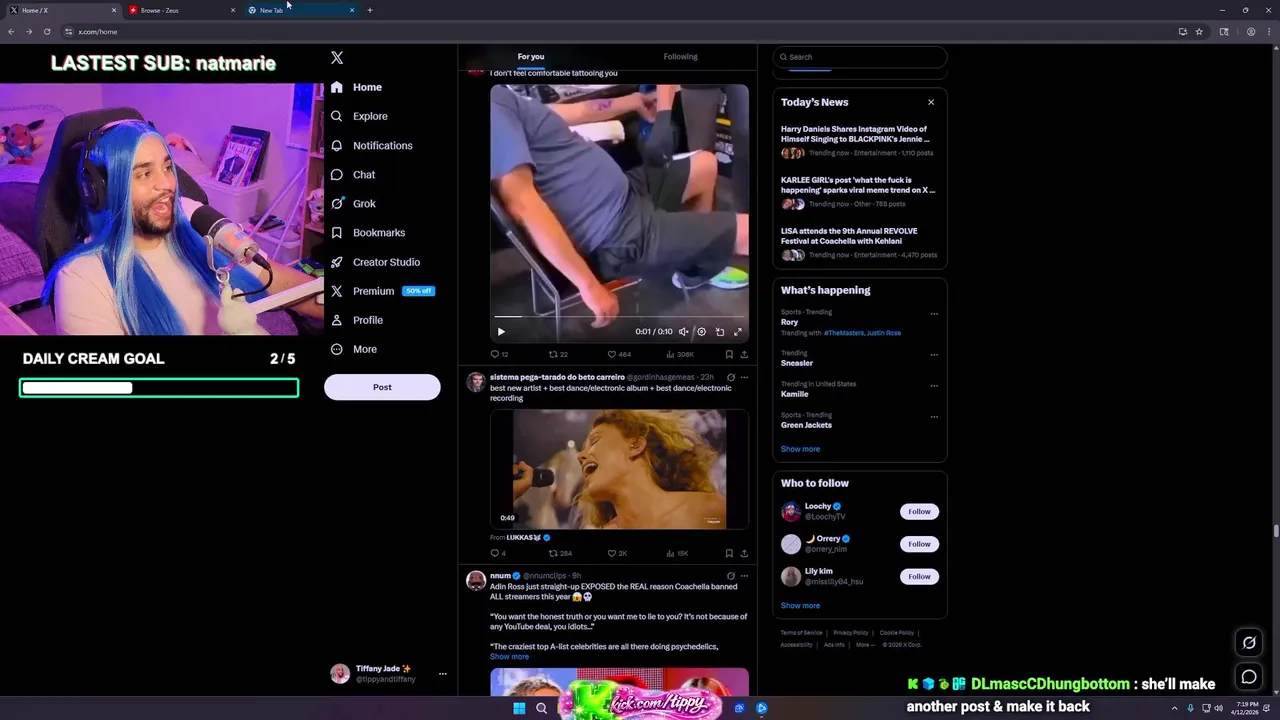
Task: Mute the tattoo video sound
Action: 684,332
